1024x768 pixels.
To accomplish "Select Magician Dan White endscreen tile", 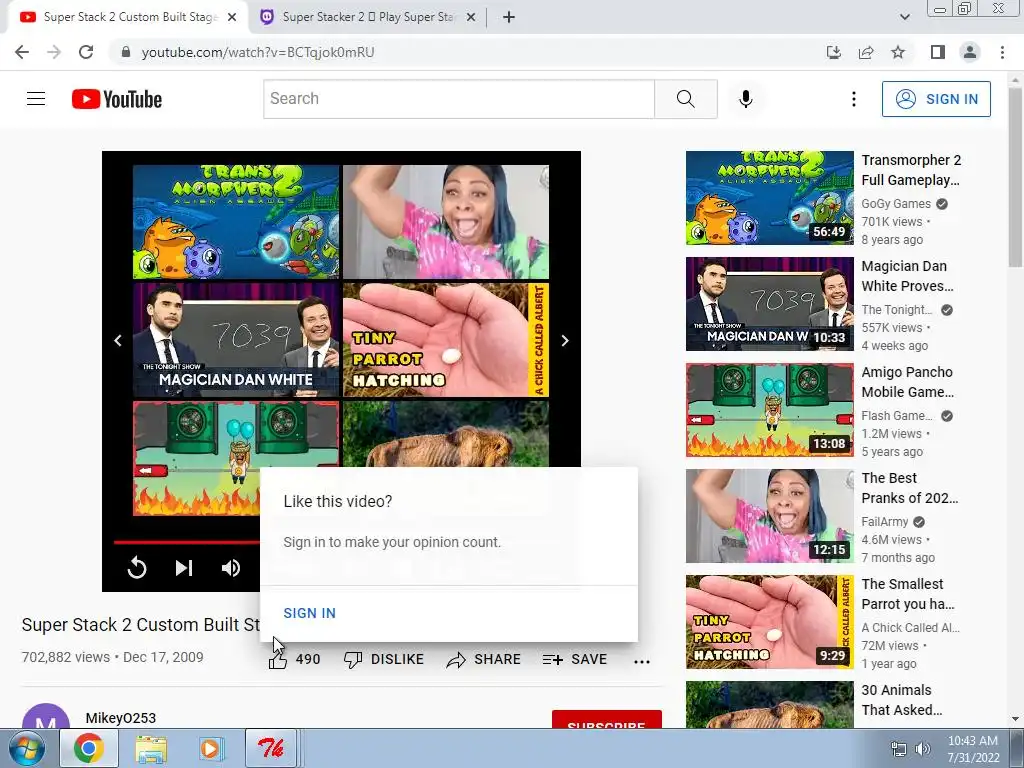I will (x=236, y=340).
